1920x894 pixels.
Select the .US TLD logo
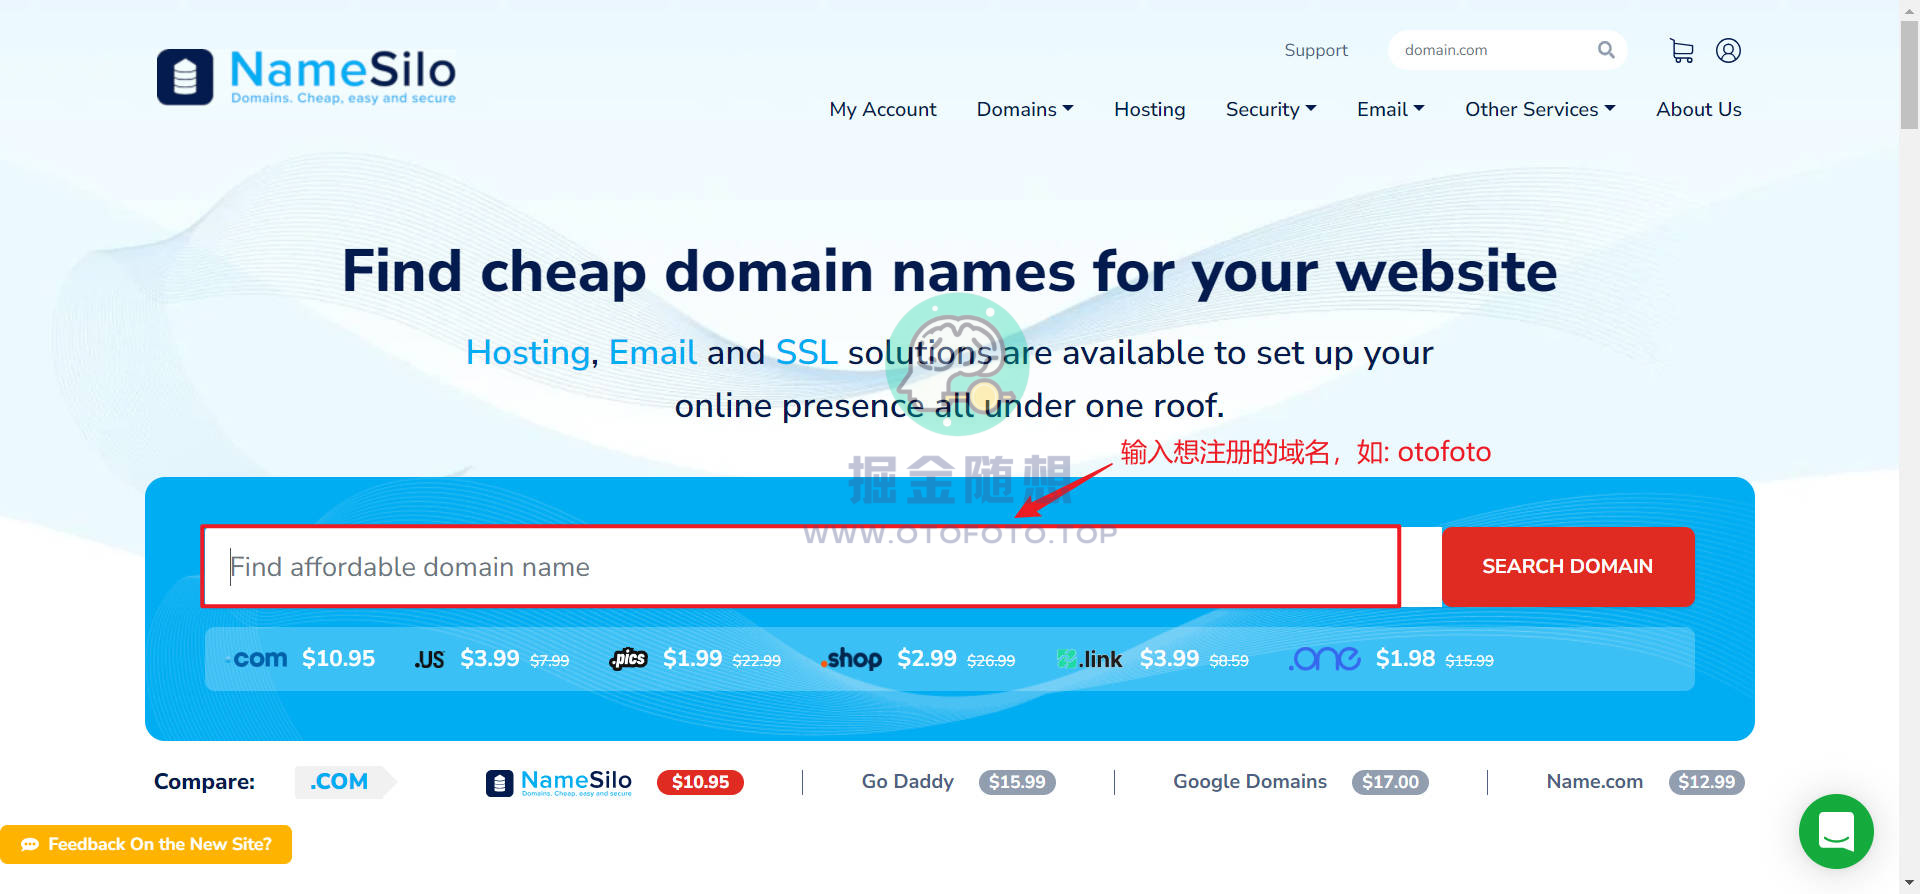coord(429,660)
